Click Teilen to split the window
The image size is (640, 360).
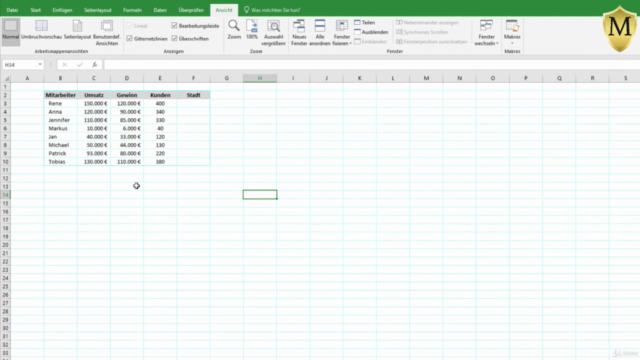click(x=364, y=22)
